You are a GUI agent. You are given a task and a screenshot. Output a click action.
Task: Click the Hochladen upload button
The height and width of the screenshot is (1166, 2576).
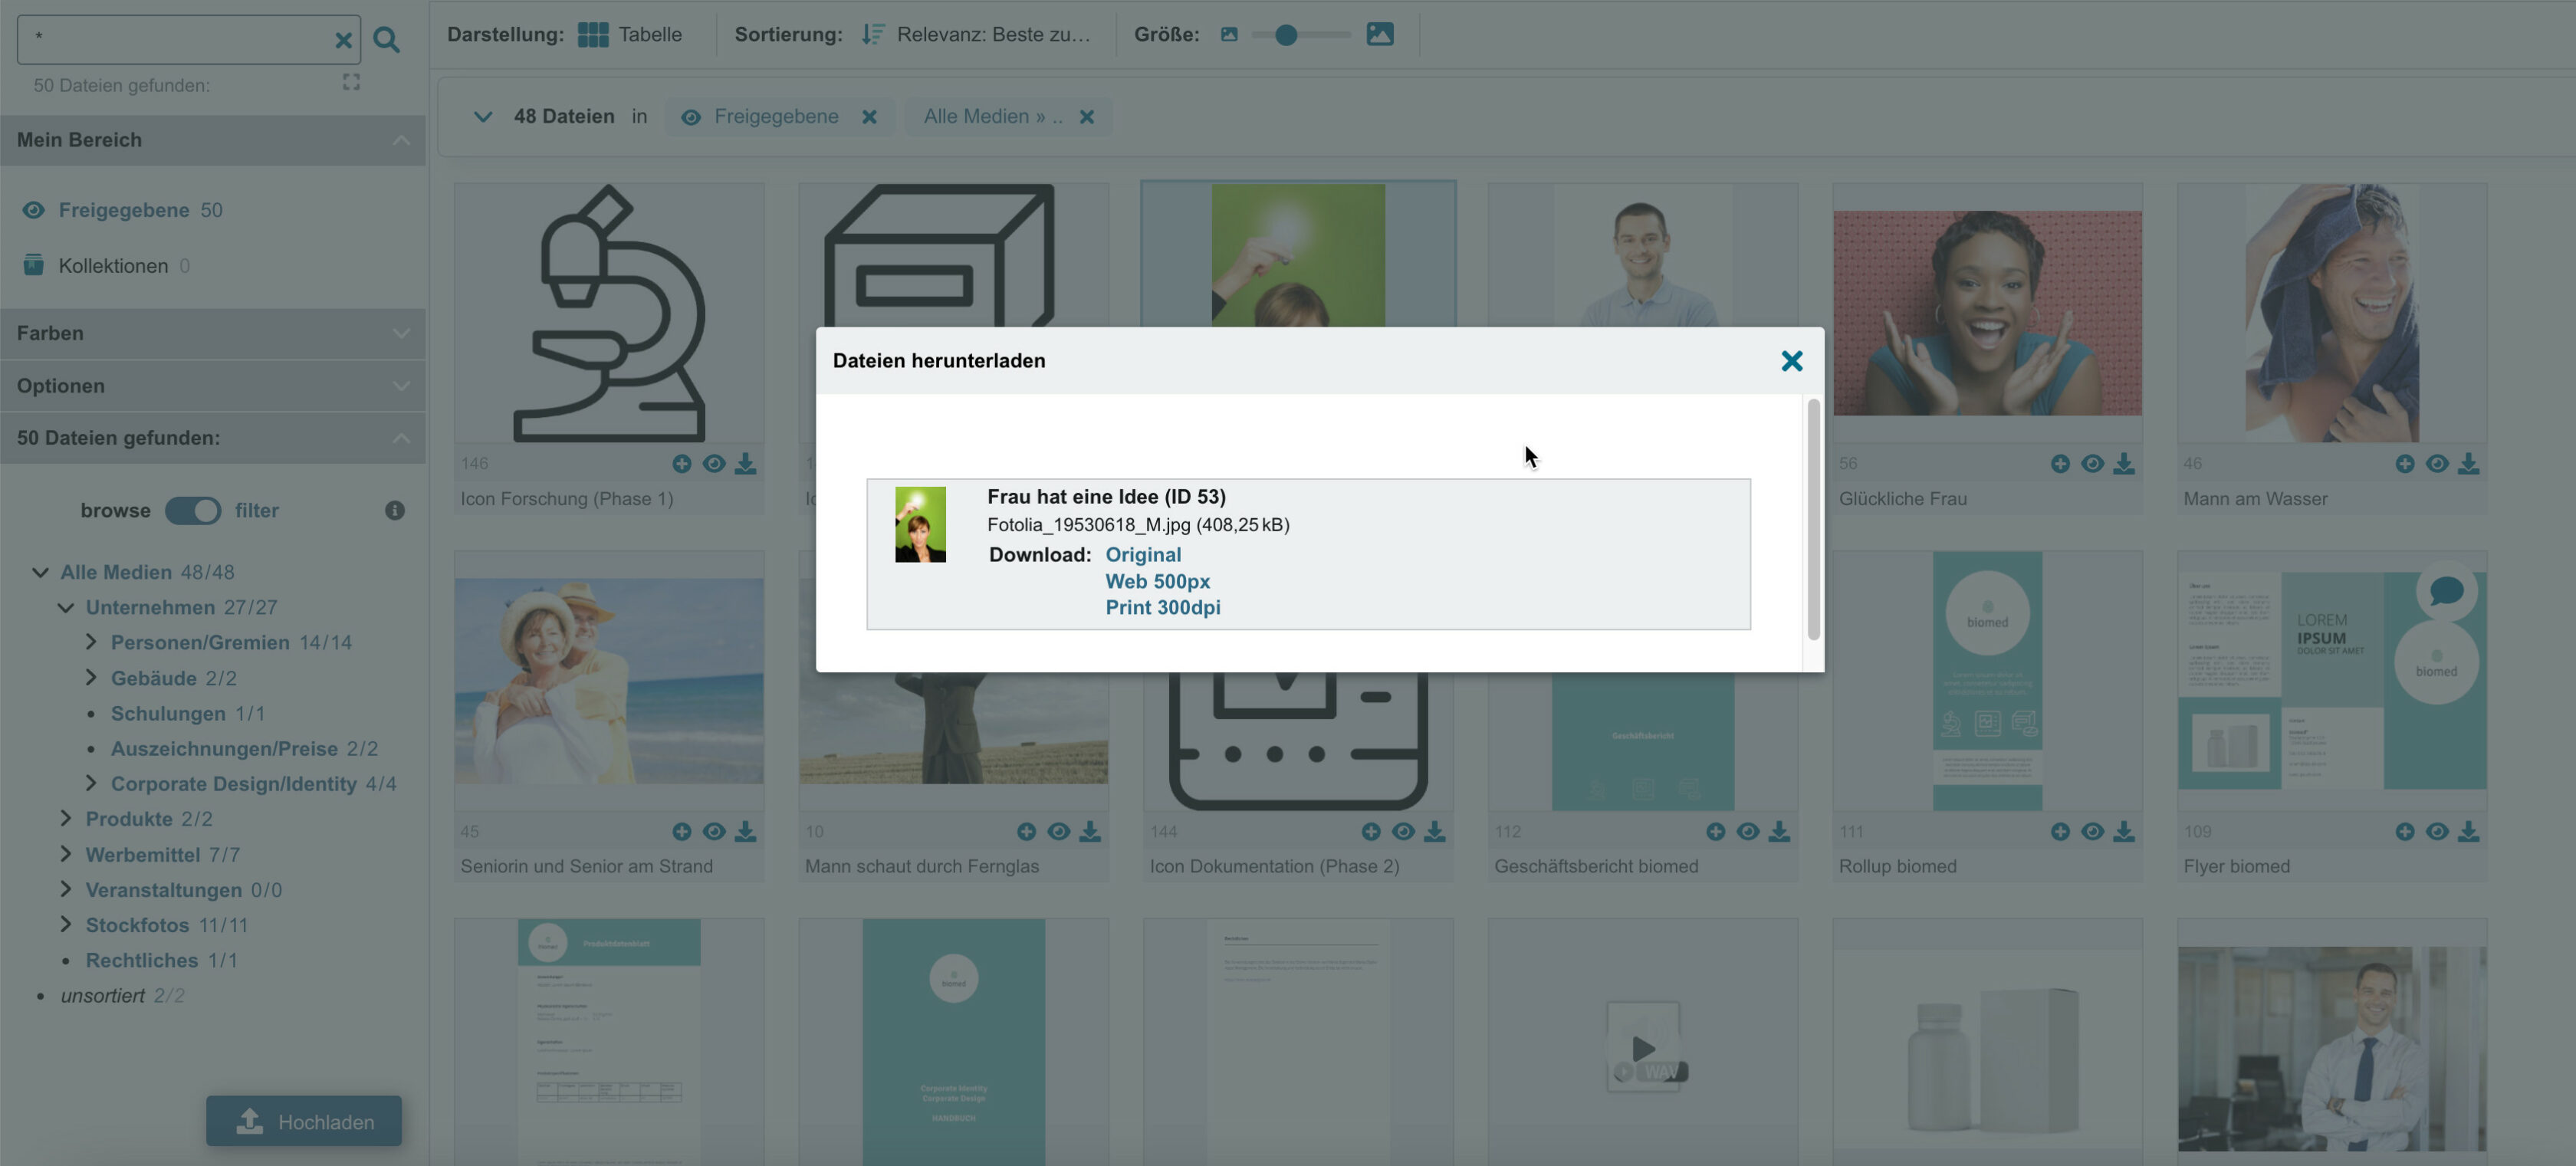304,1122
